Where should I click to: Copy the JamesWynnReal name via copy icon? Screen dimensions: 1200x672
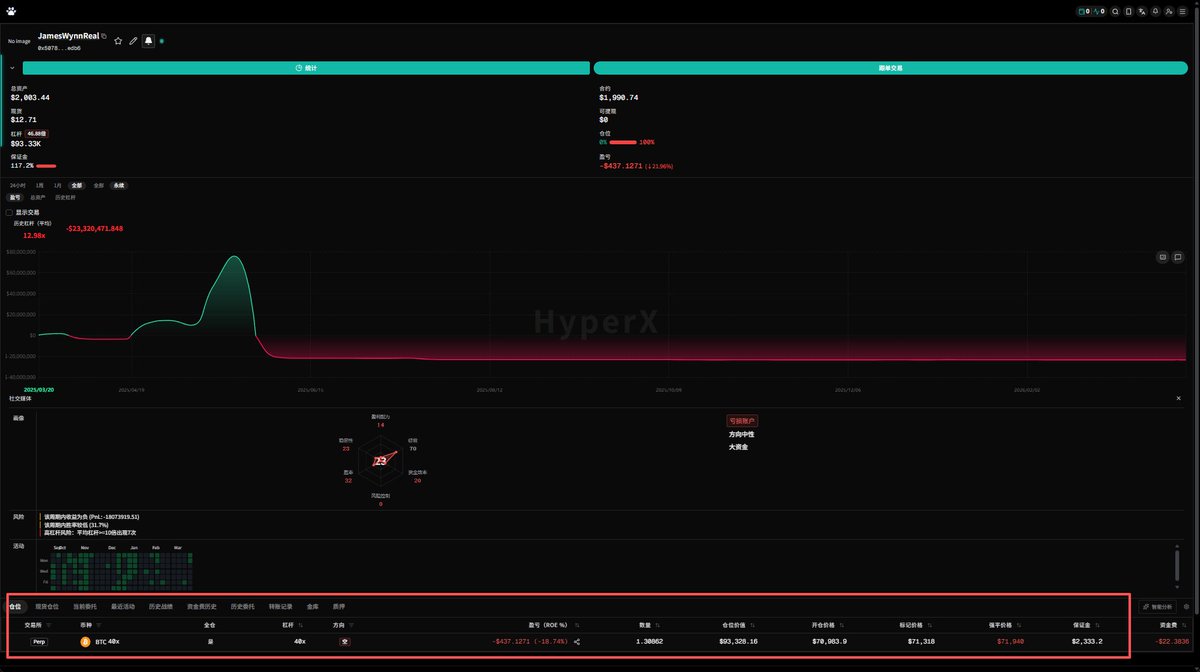point(104,36)
